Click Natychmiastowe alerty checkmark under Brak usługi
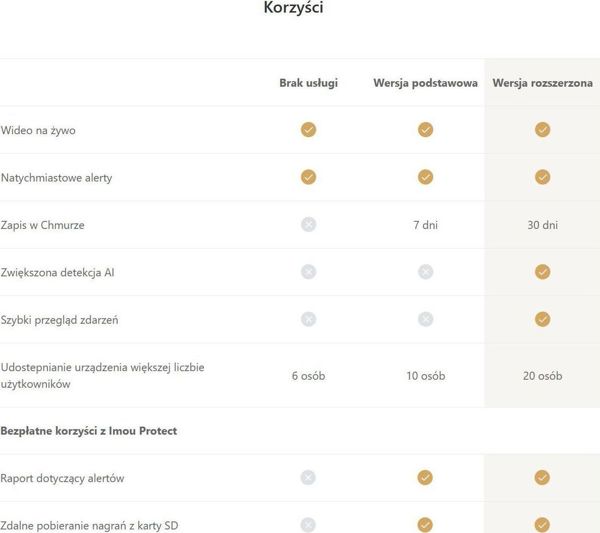The image size is (600, 533). 308,177
